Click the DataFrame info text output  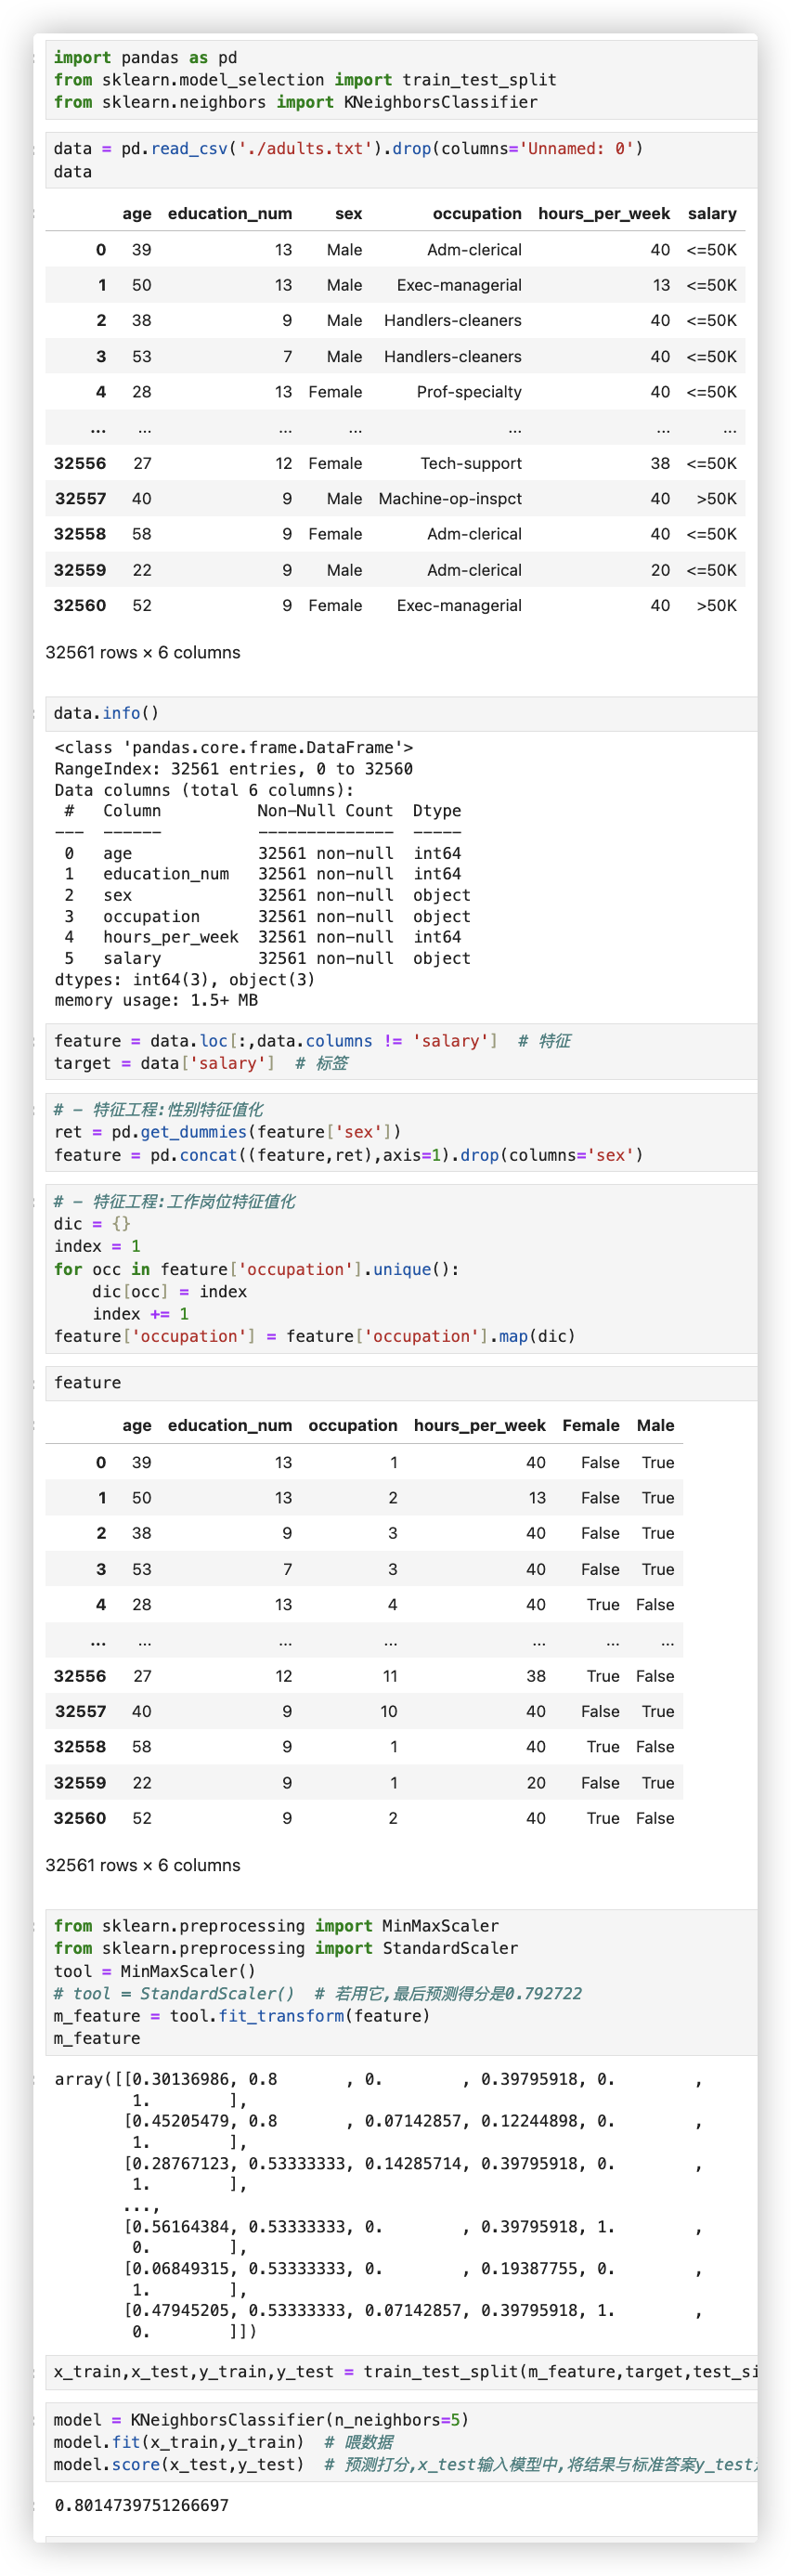262,874
